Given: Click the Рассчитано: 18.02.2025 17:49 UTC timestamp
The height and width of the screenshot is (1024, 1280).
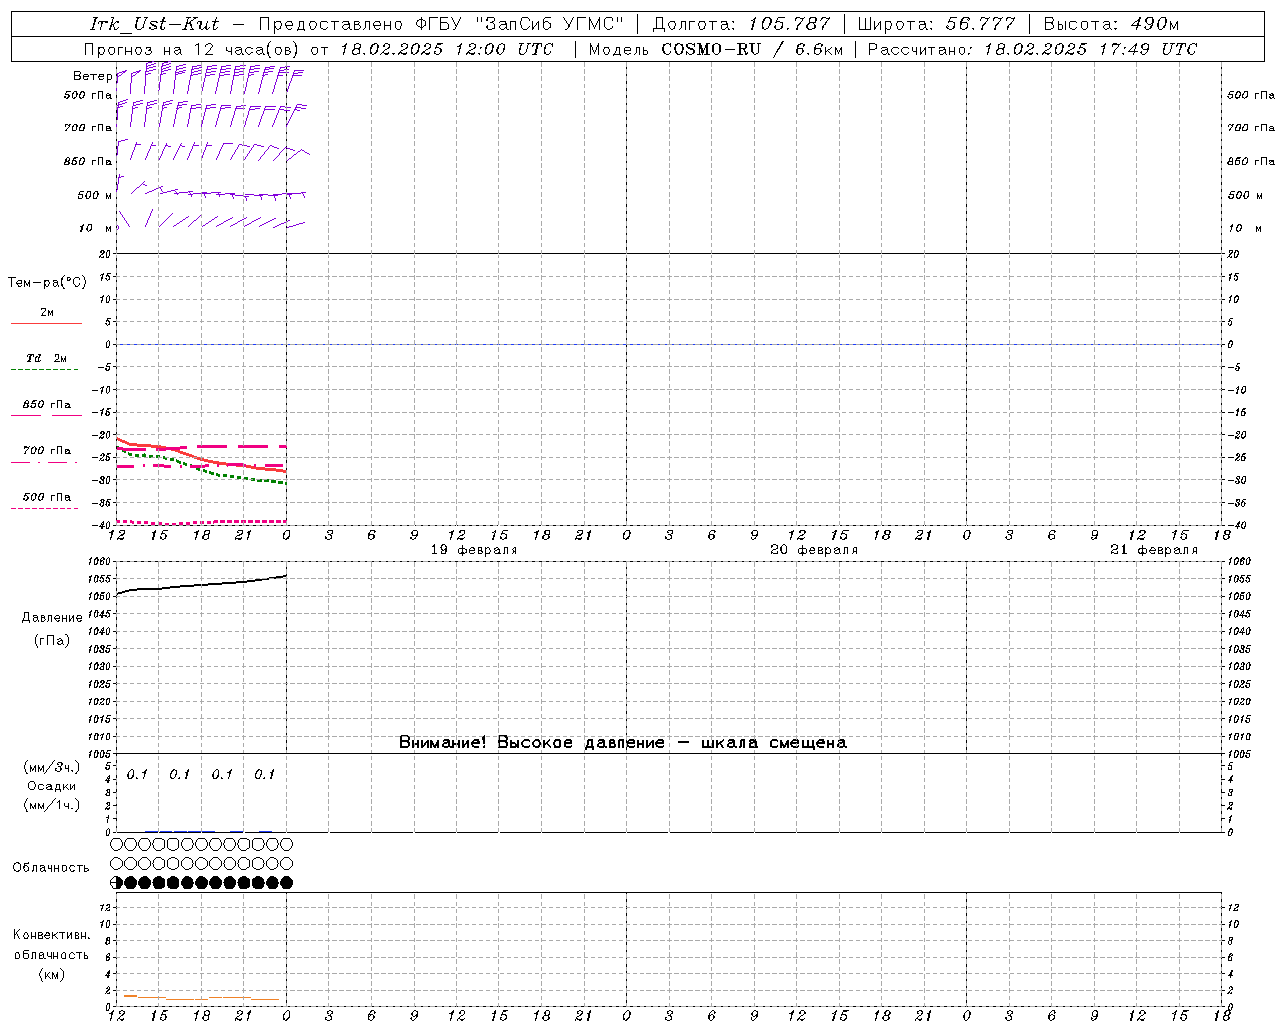Looking at the screenshot, I should click(1032, 49).
